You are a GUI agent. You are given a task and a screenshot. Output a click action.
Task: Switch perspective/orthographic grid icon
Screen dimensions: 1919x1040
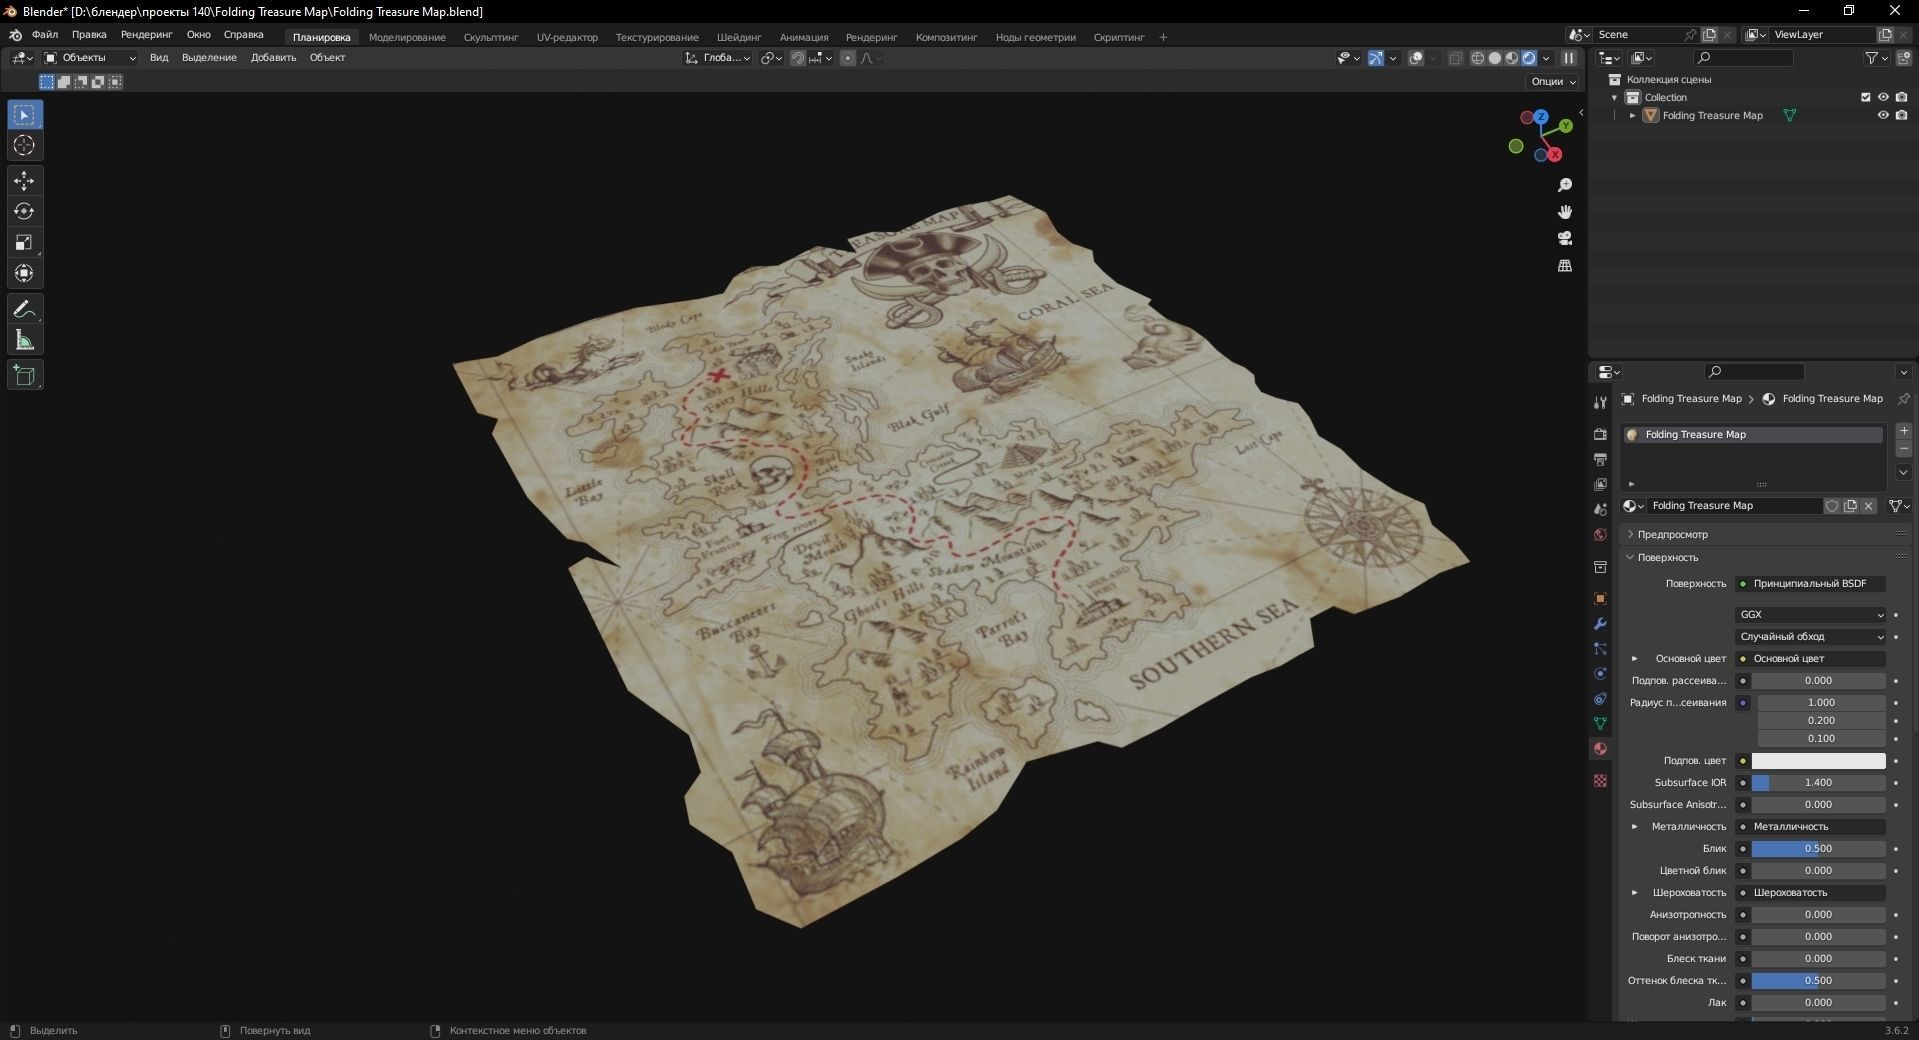[1565, 265]
